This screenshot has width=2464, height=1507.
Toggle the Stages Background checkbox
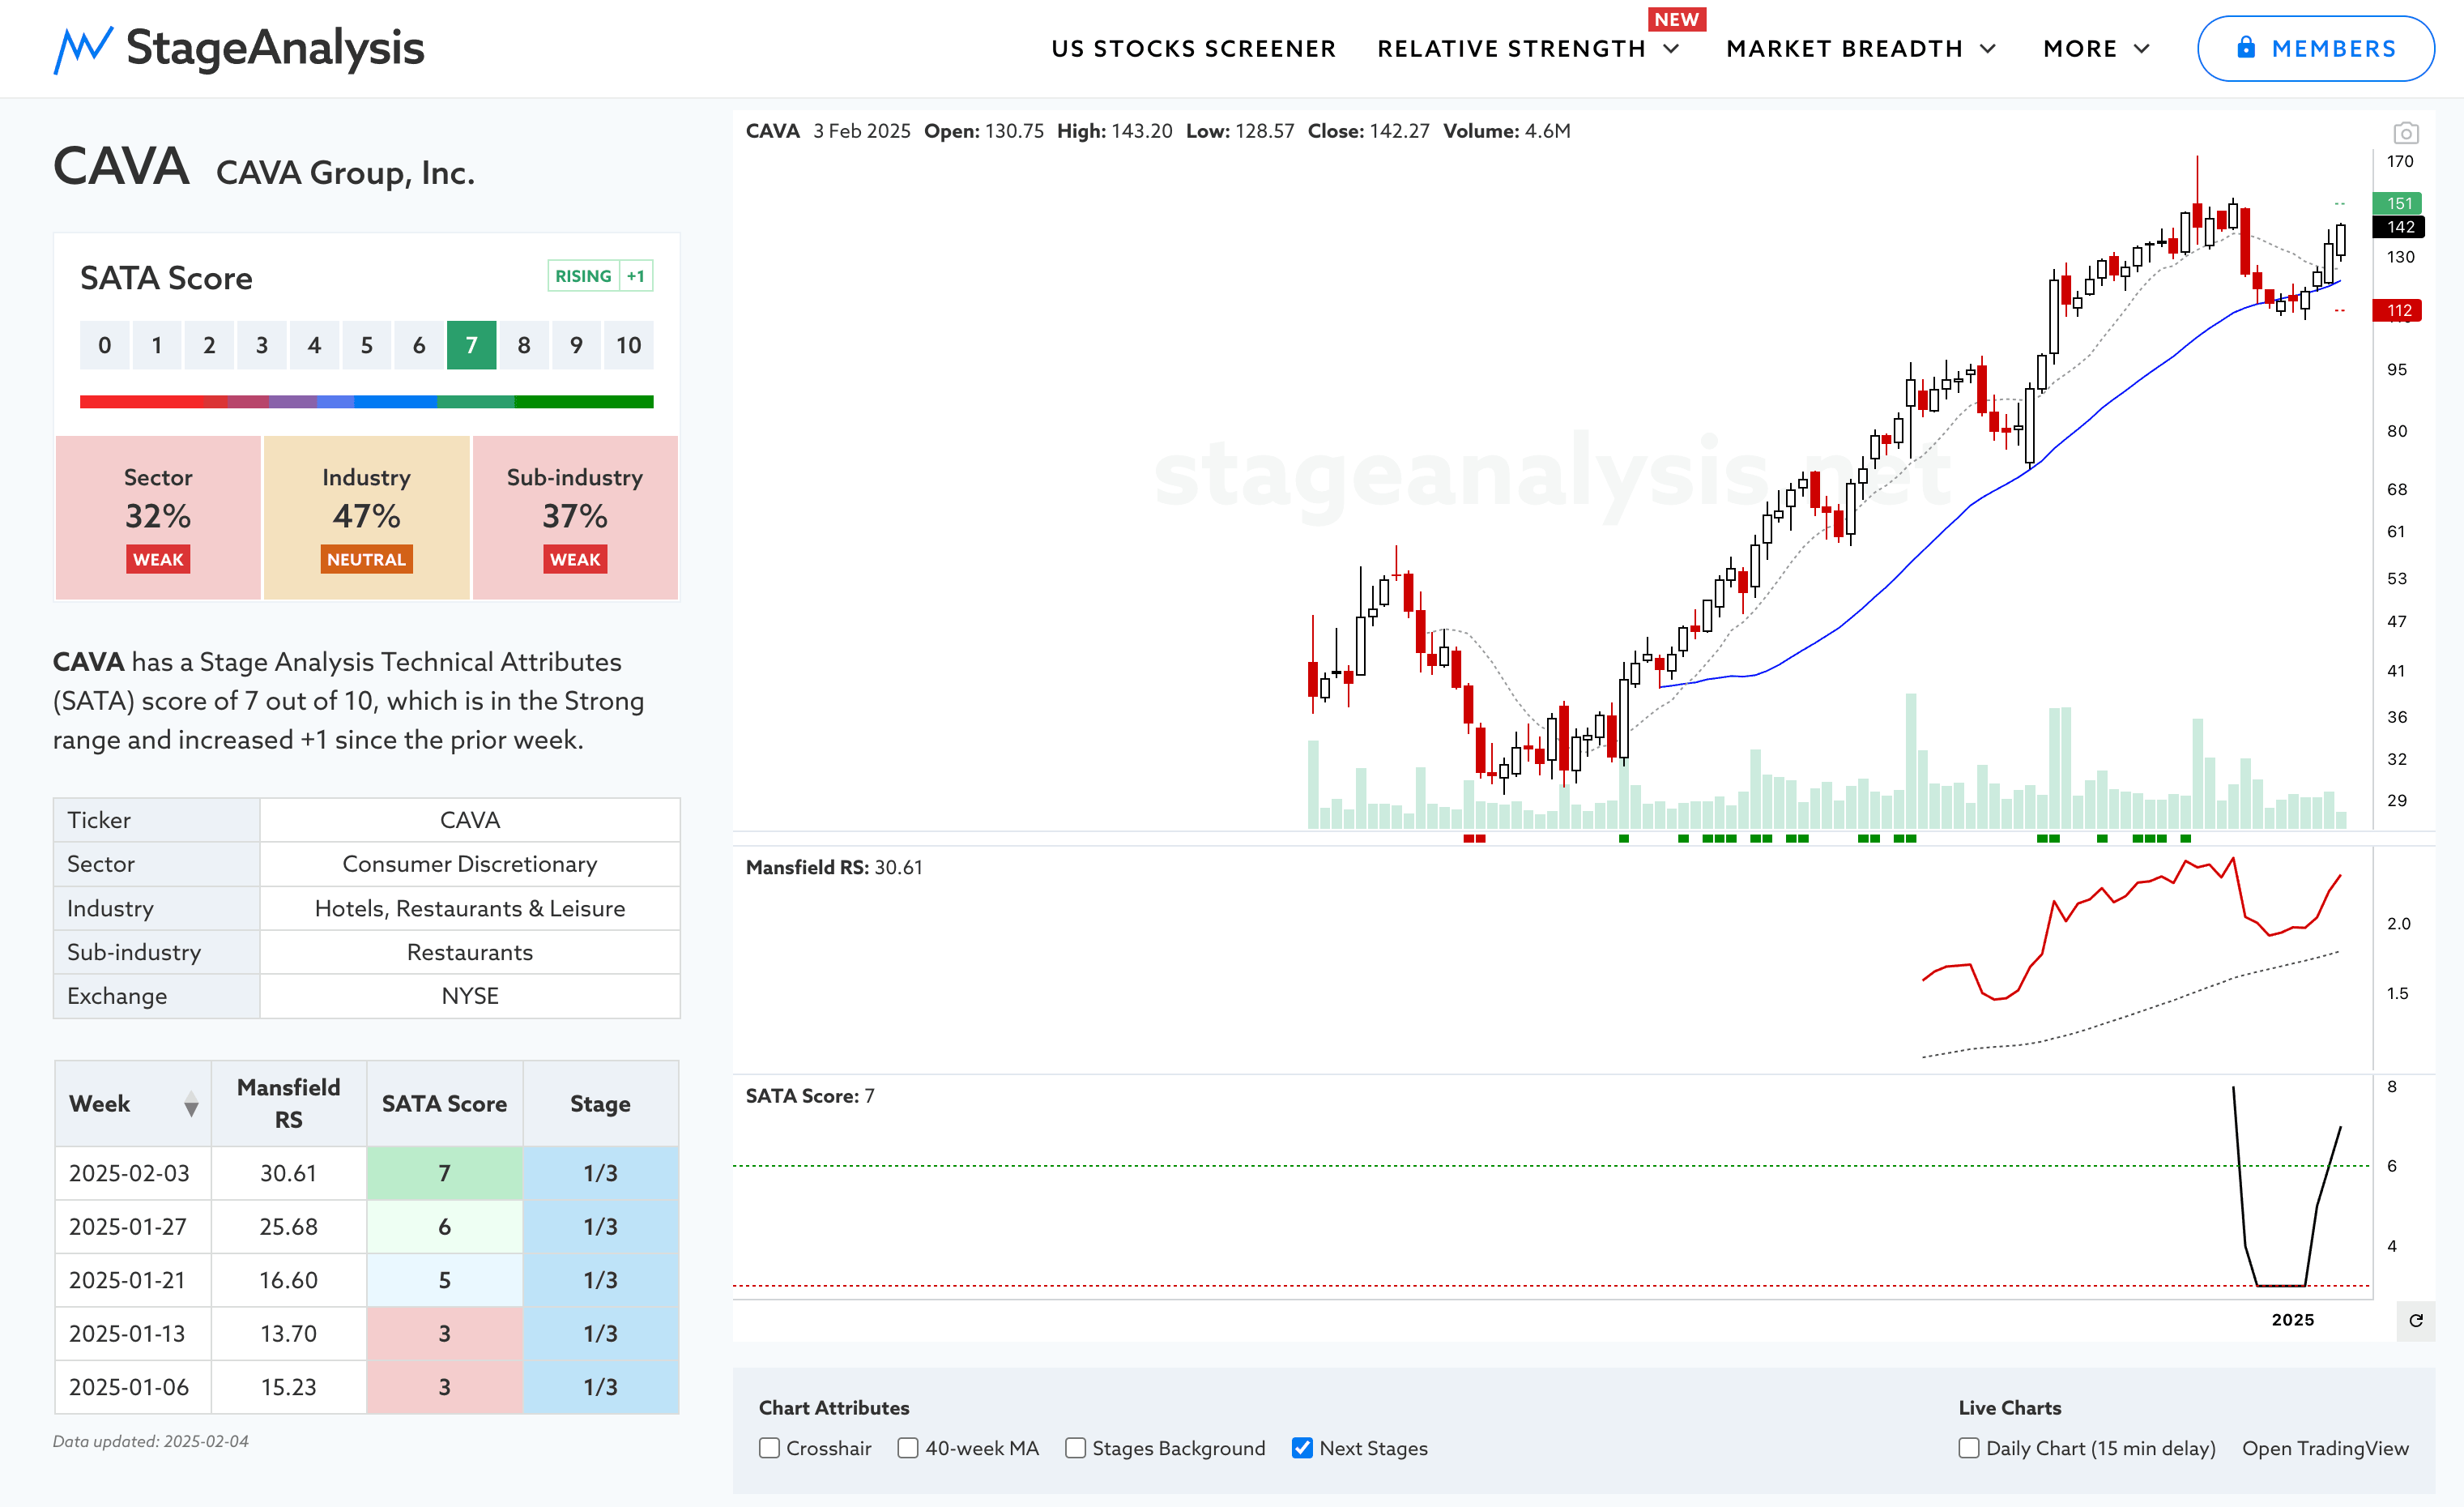tap(1075, 1448)
